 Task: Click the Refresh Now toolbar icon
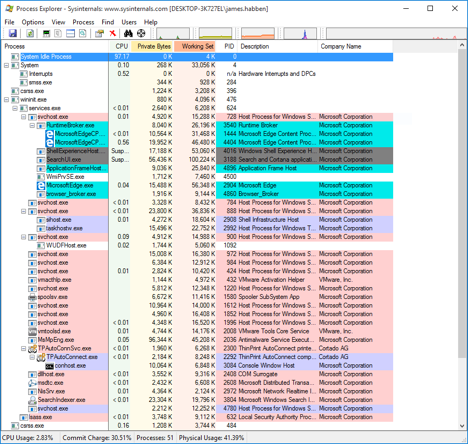point(30,33)
